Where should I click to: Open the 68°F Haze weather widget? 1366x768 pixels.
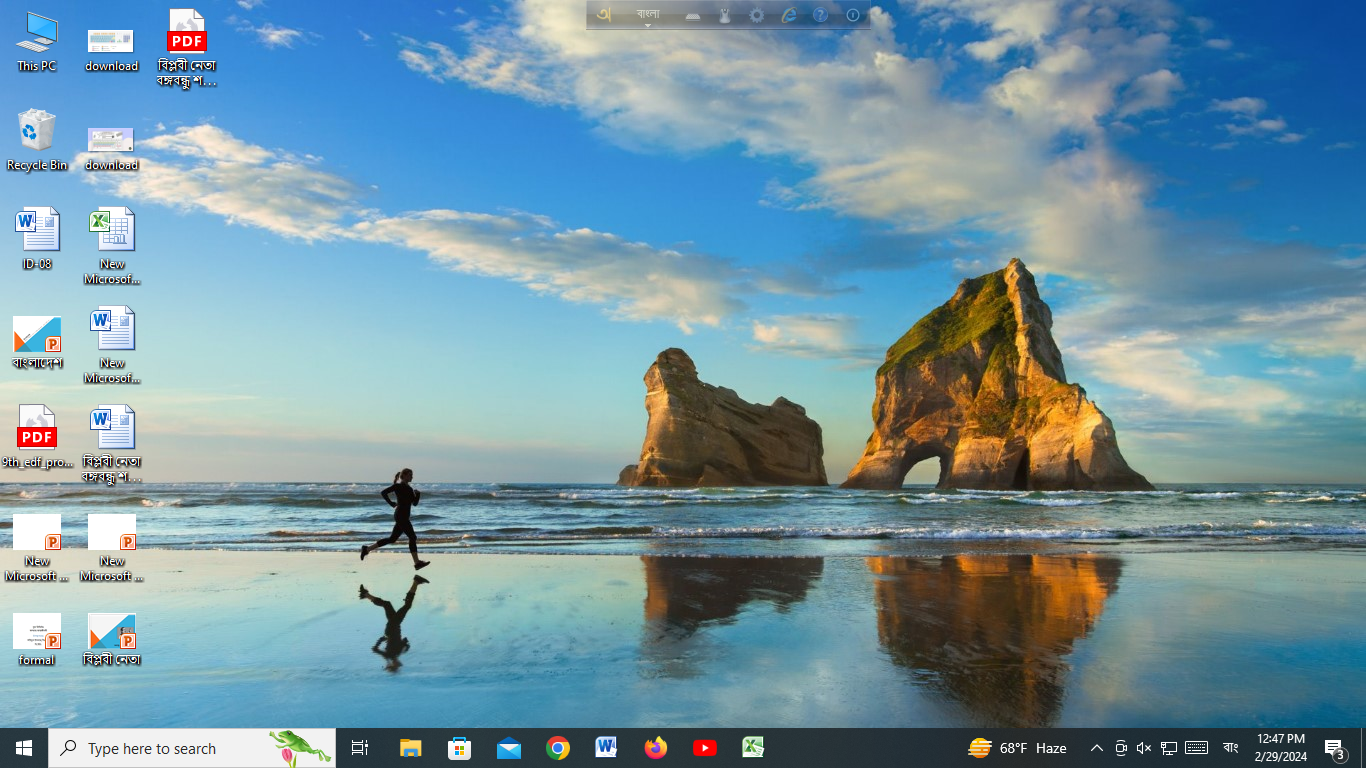1017,748
